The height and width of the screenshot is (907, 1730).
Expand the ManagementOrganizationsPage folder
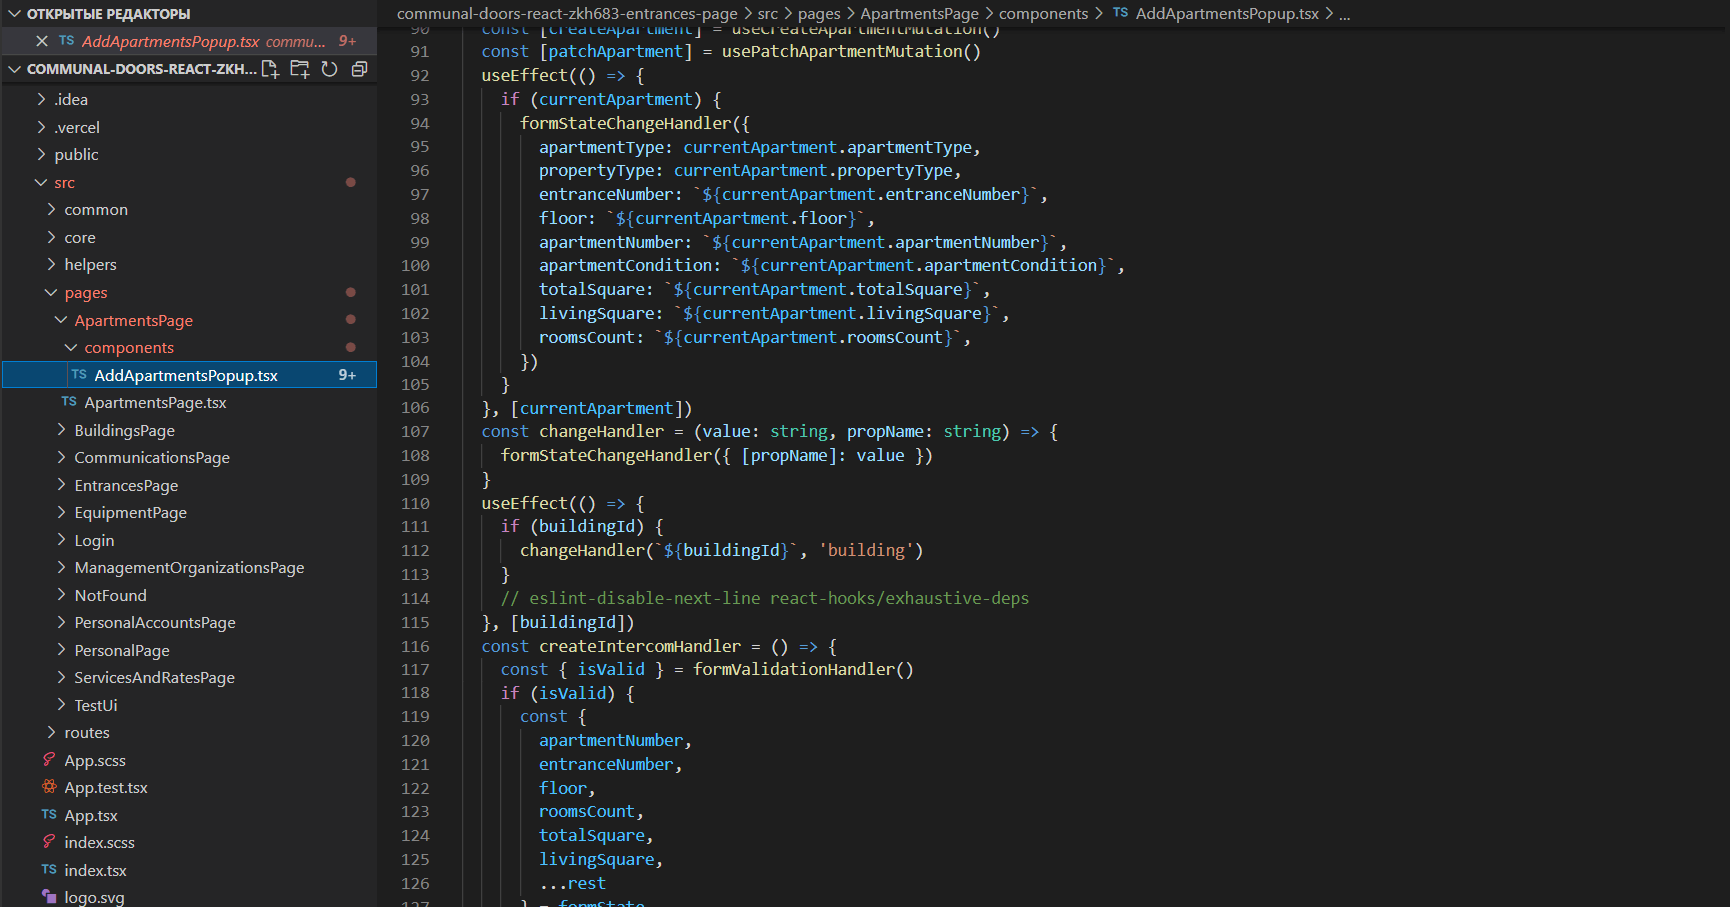(189, 568)
